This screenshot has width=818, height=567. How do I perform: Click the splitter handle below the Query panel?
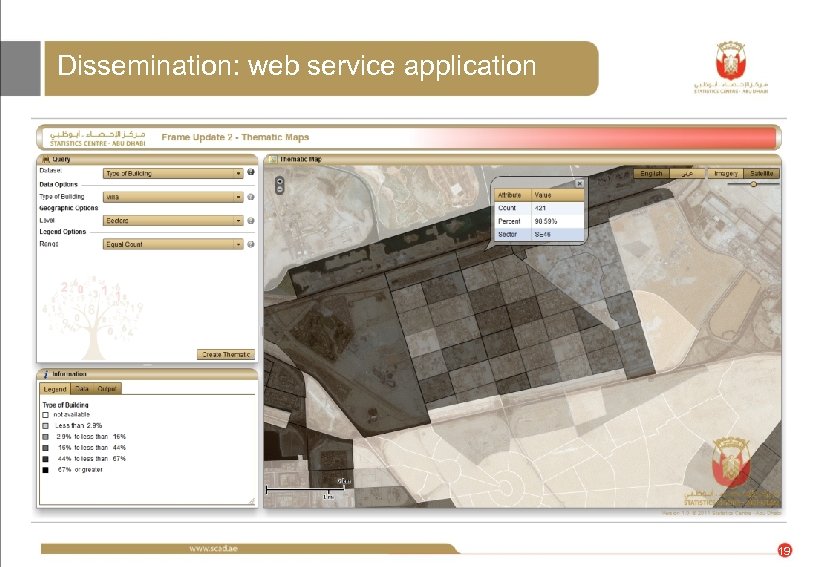coord(147,365)
